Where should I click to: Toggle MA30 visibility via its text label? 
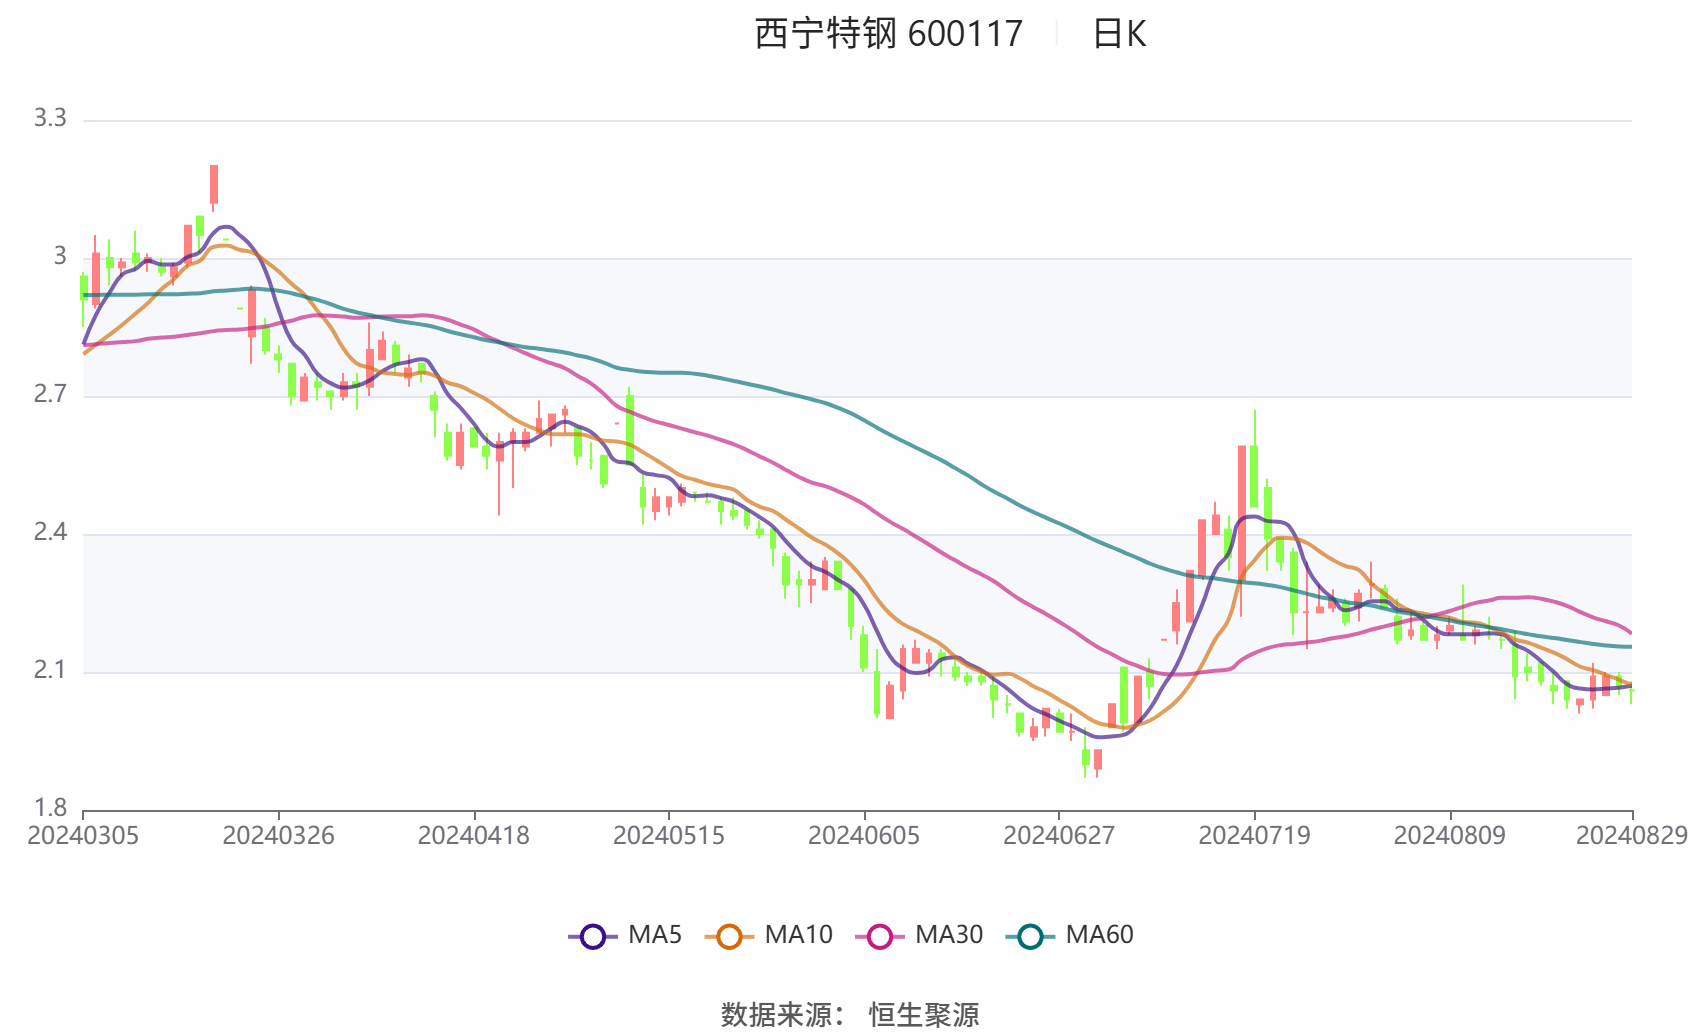949,935
